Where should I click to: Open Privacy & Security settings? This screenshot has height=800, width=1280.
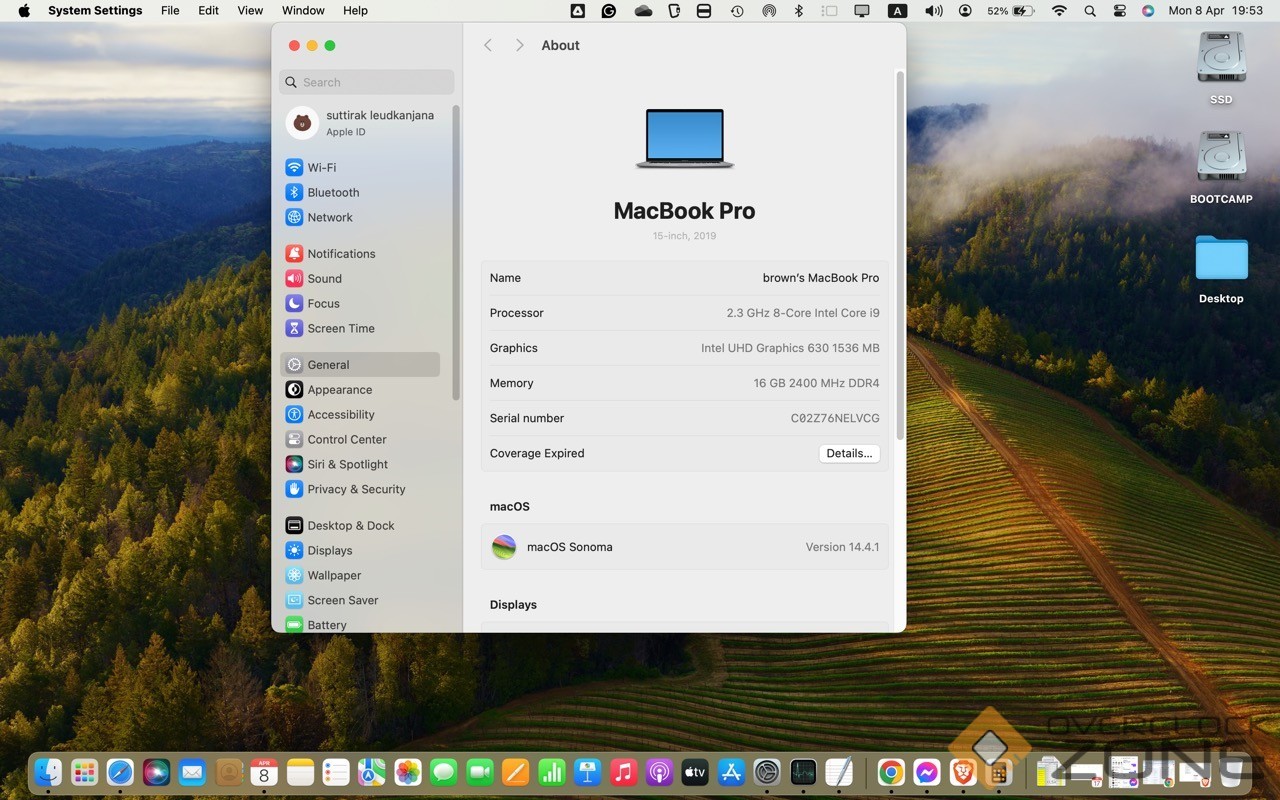tap(355, 490)
